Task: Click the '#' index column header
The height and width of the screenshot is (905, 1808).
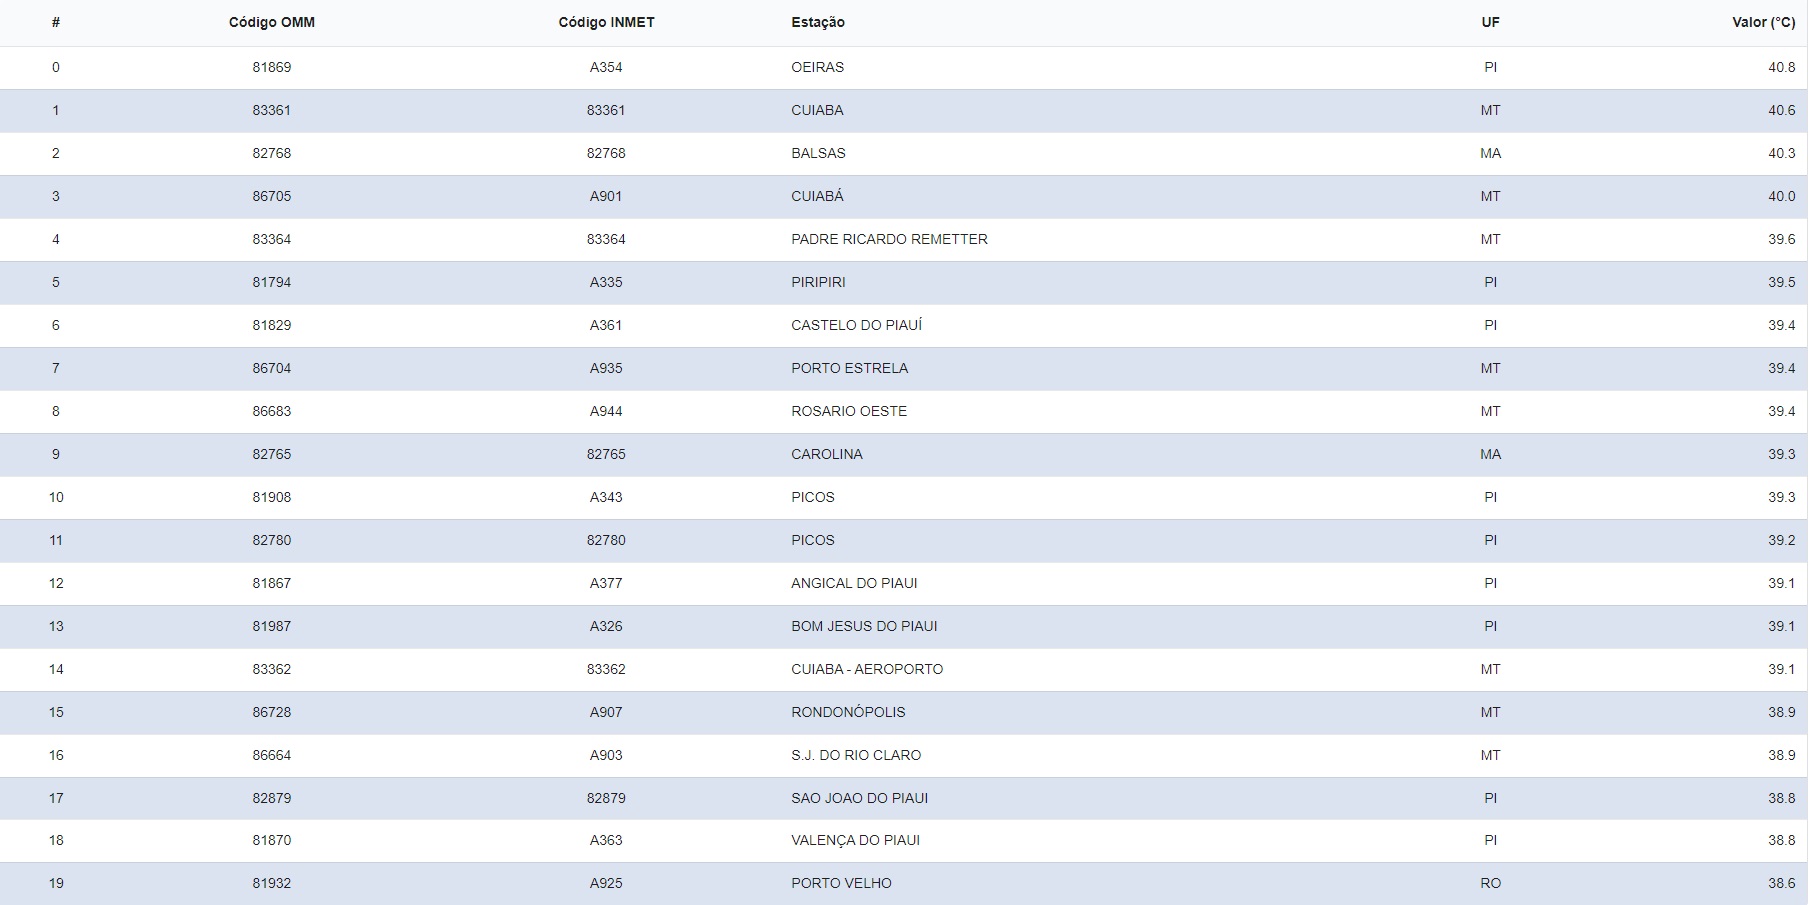Action: click(x=56, y=22)
